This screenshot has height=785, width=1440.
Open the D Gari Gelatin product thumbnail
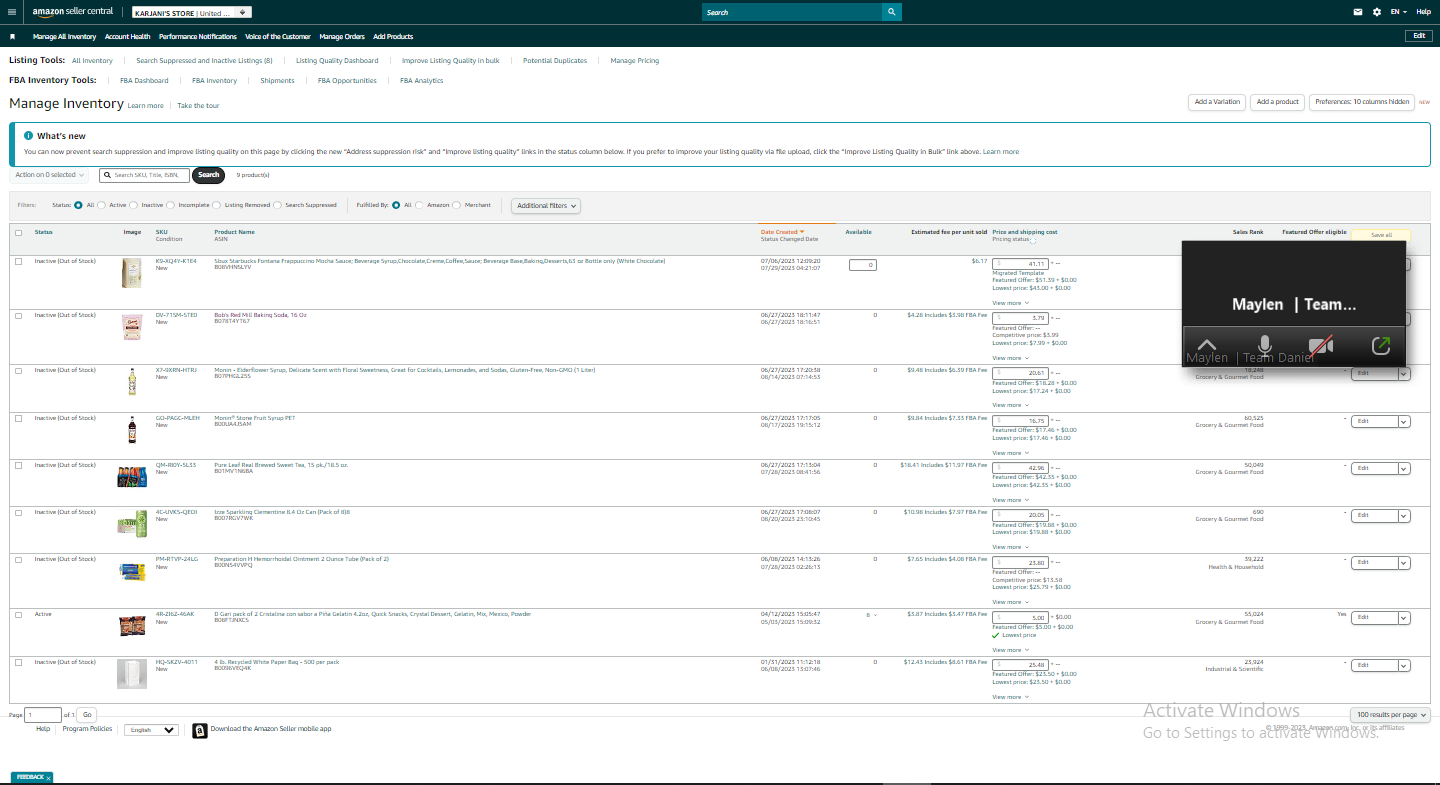point(132,625)
